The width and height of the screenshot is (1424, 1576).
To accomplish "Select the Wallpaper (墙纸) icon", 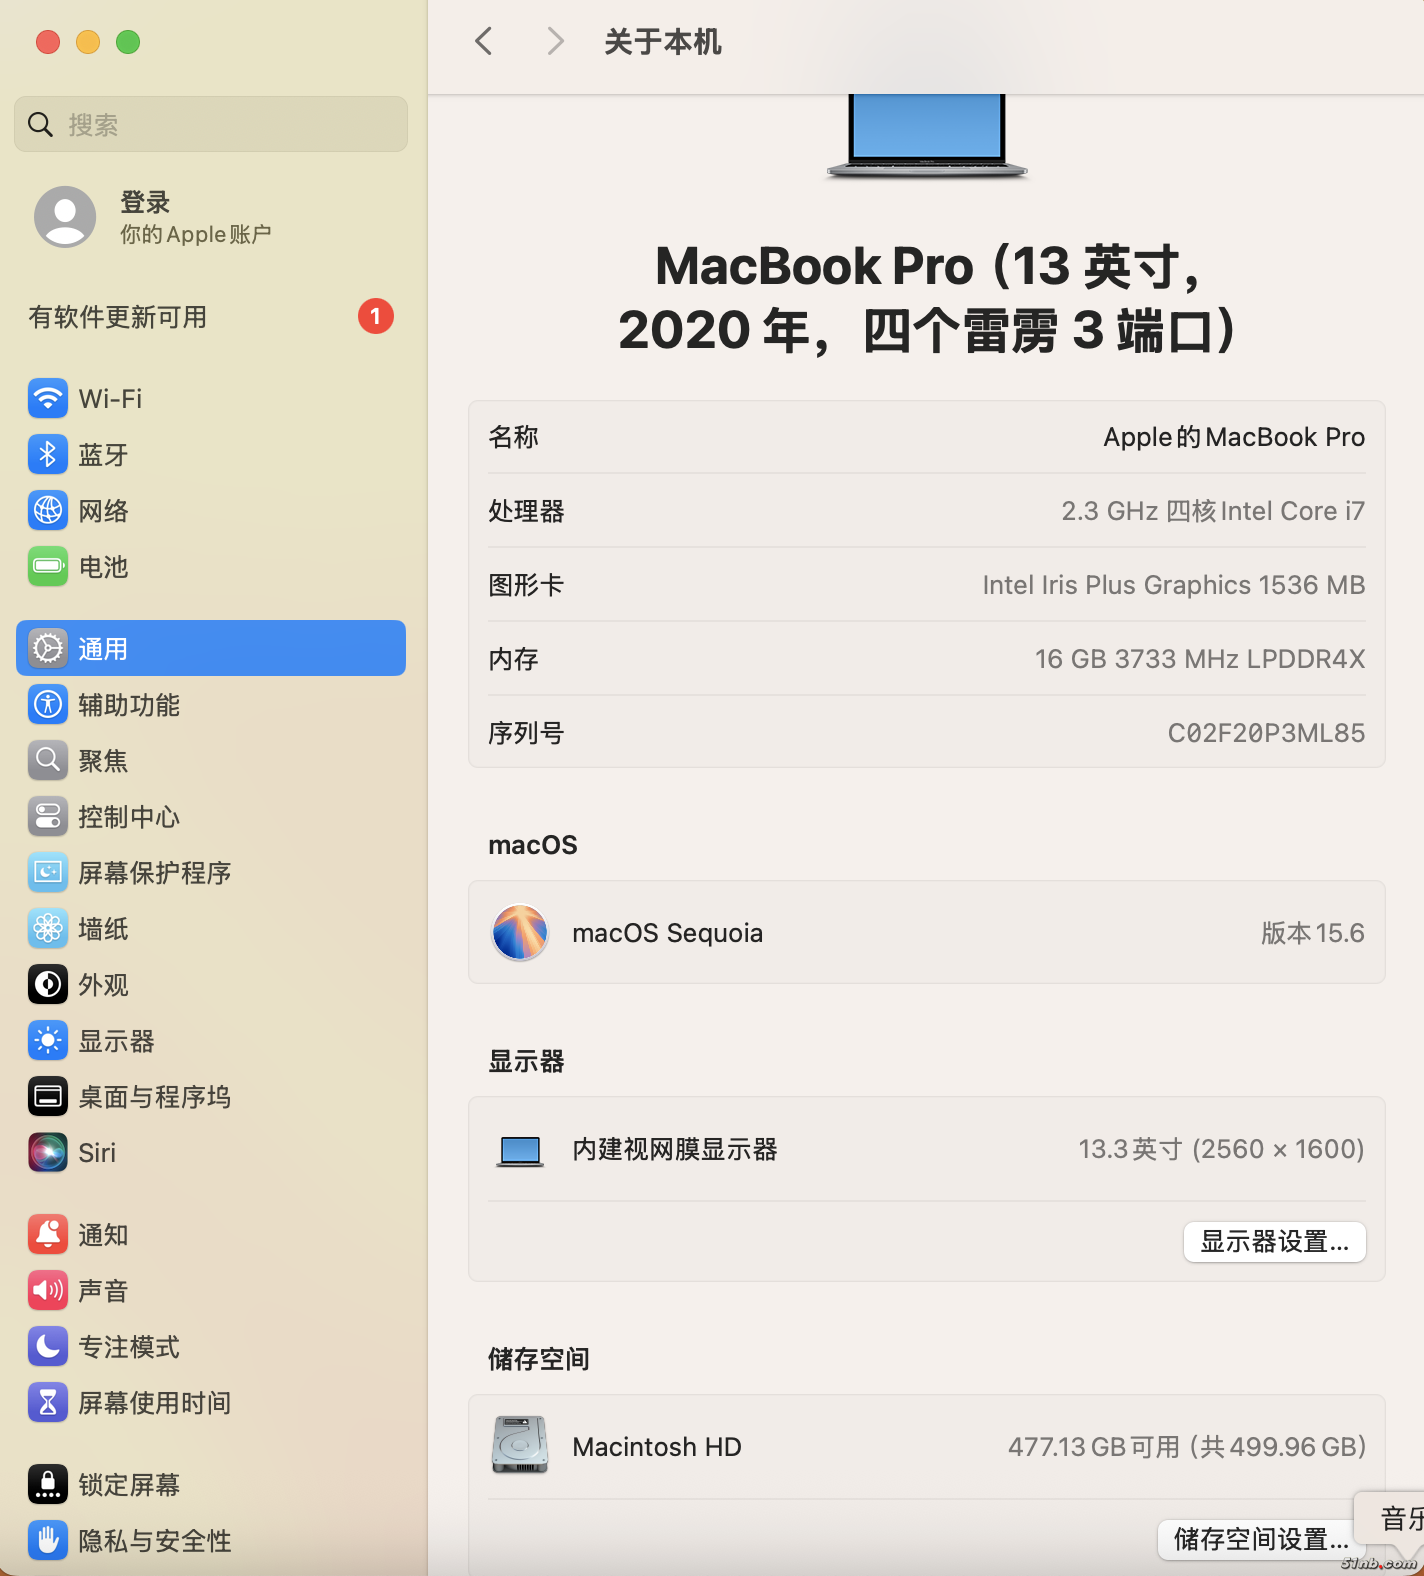I will coord(48,928).
